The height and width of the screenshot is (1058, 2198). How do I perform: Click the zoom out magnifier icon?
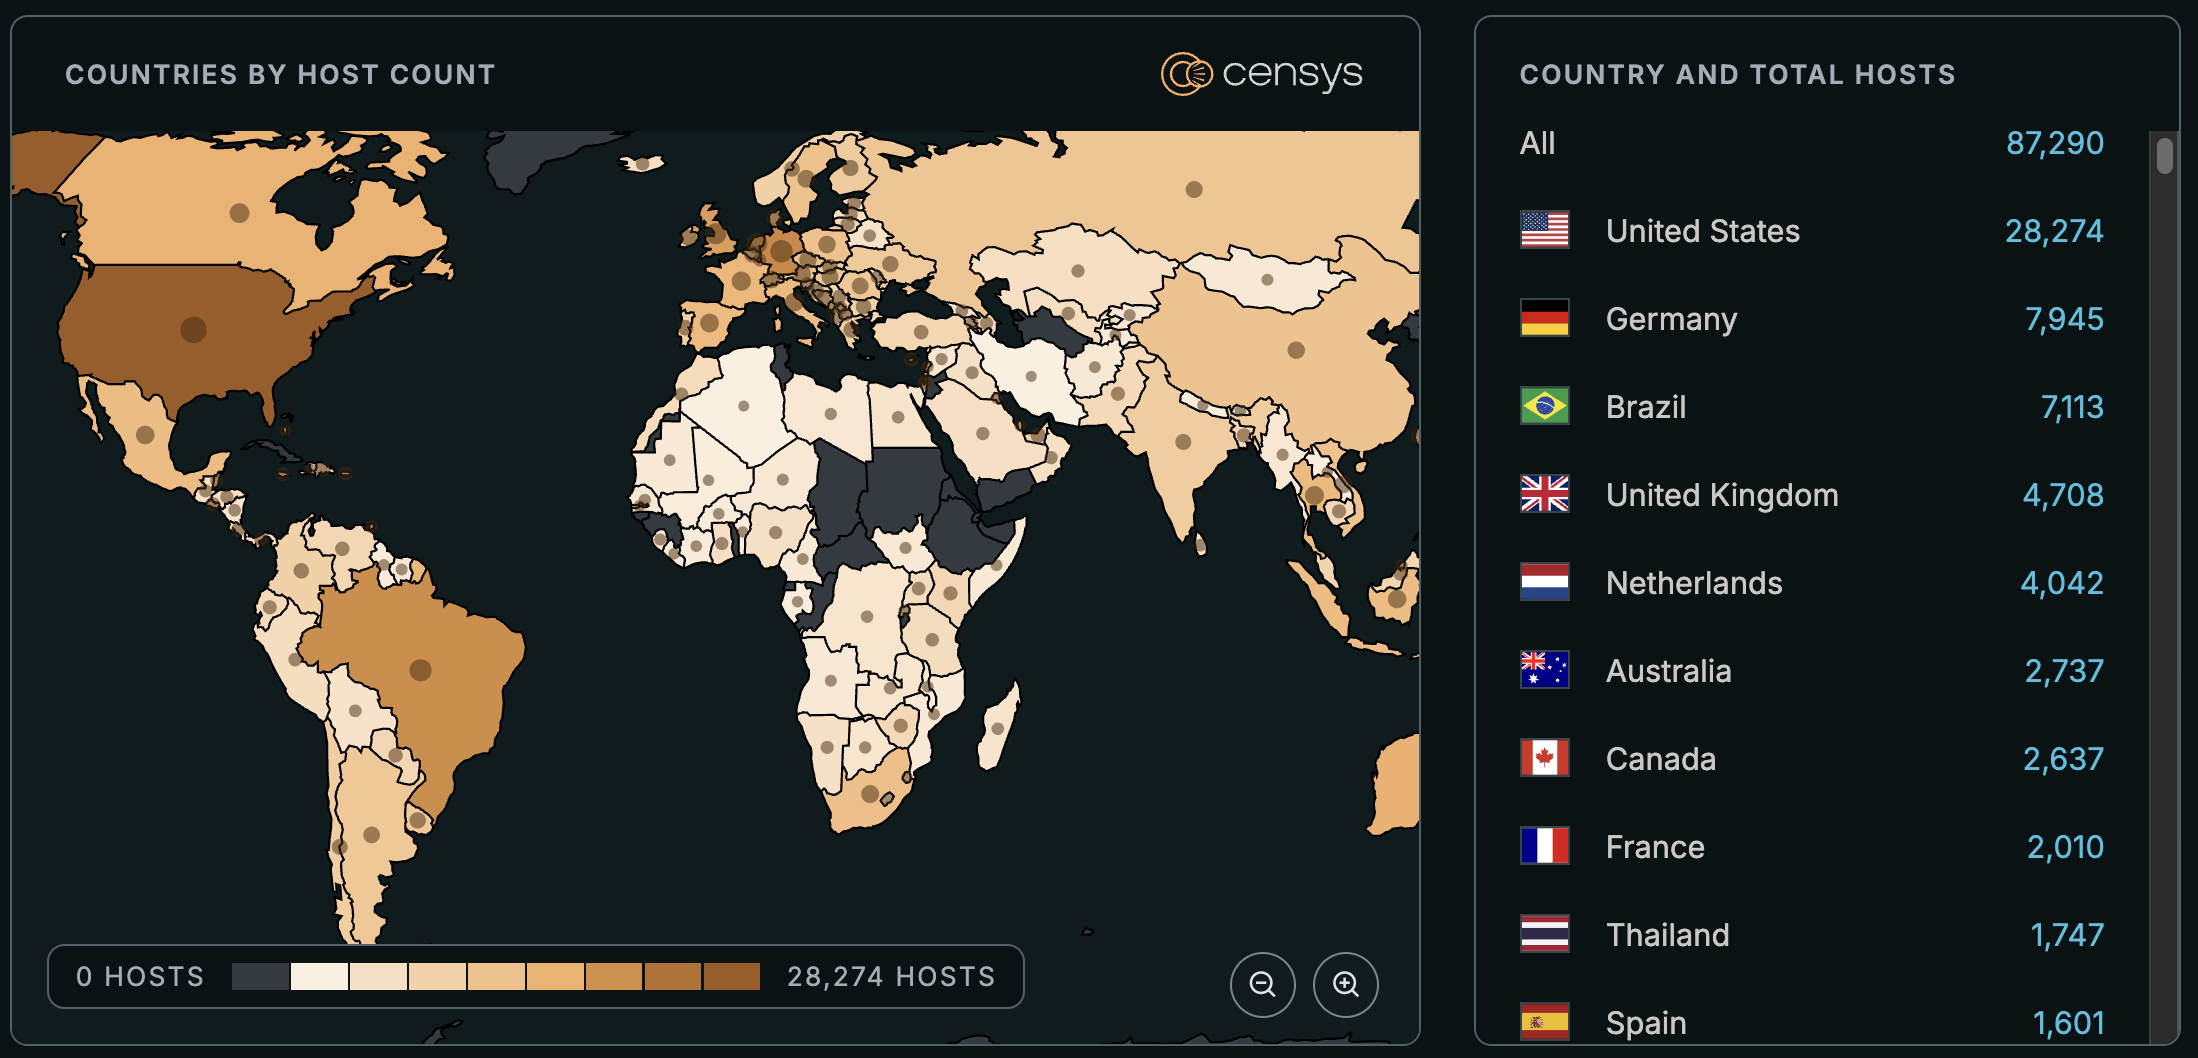click(1262, 984)
